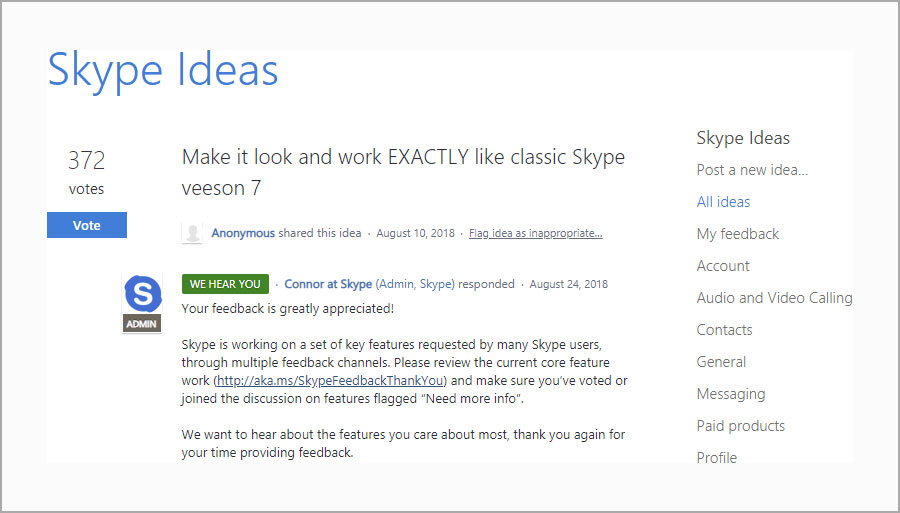Click Flag idea as inappropriate link
Screen dimensions: 900x513
[536, 233]
